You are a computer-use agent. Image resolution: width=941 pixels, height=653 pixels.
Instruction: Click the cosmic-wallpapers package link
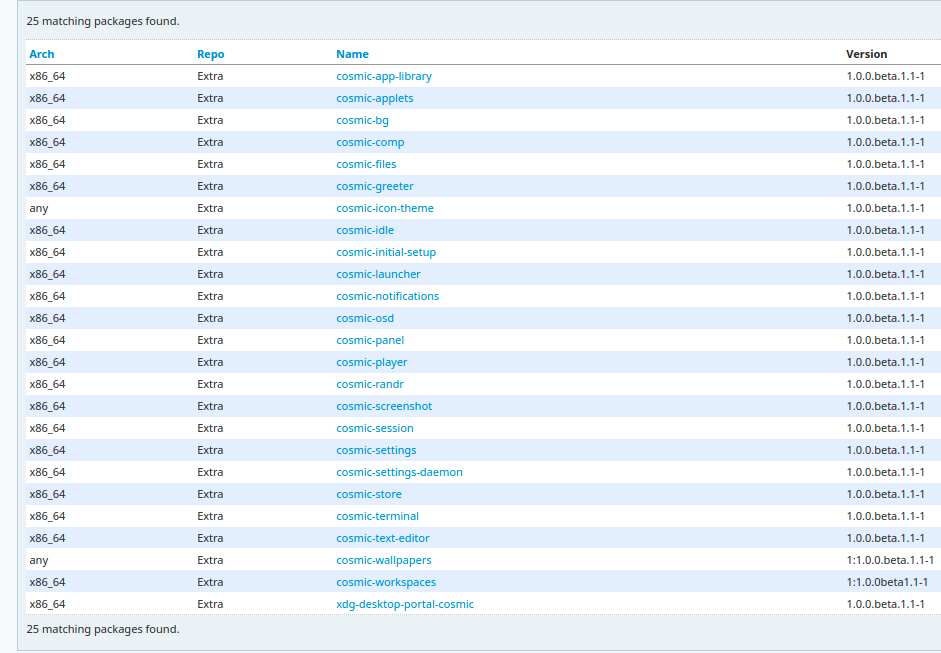click(384, 560)
